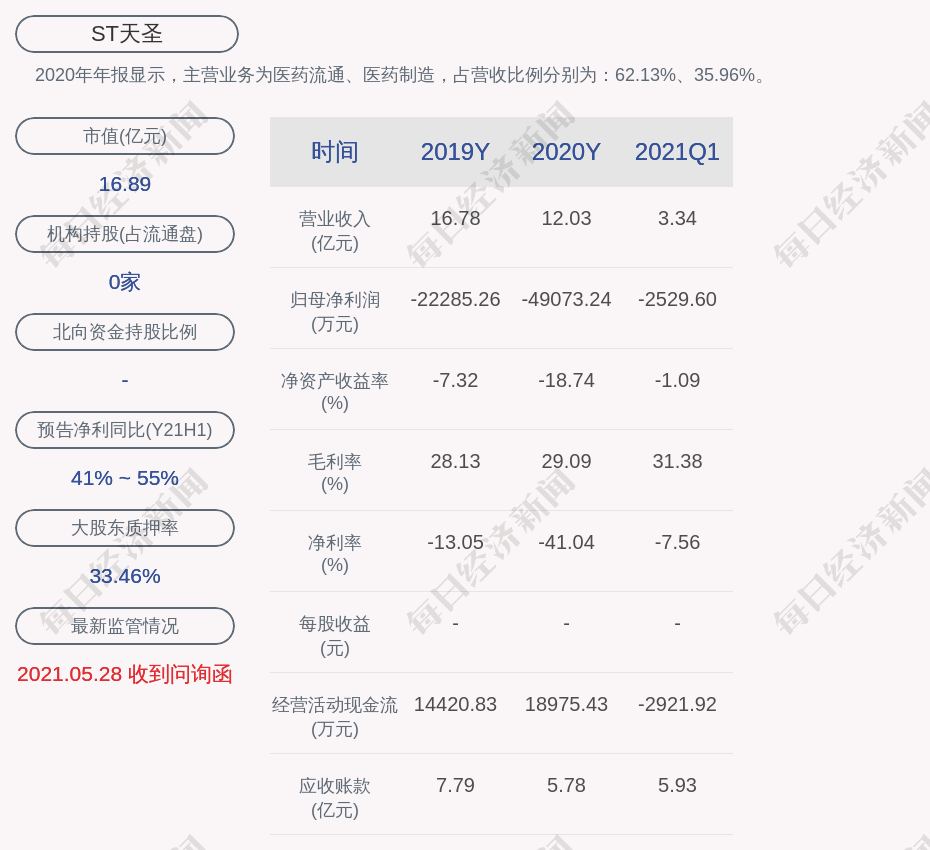Click the 营业收入(亿元) row label
The width and height of the screenshot is (930, 850).
335,231
